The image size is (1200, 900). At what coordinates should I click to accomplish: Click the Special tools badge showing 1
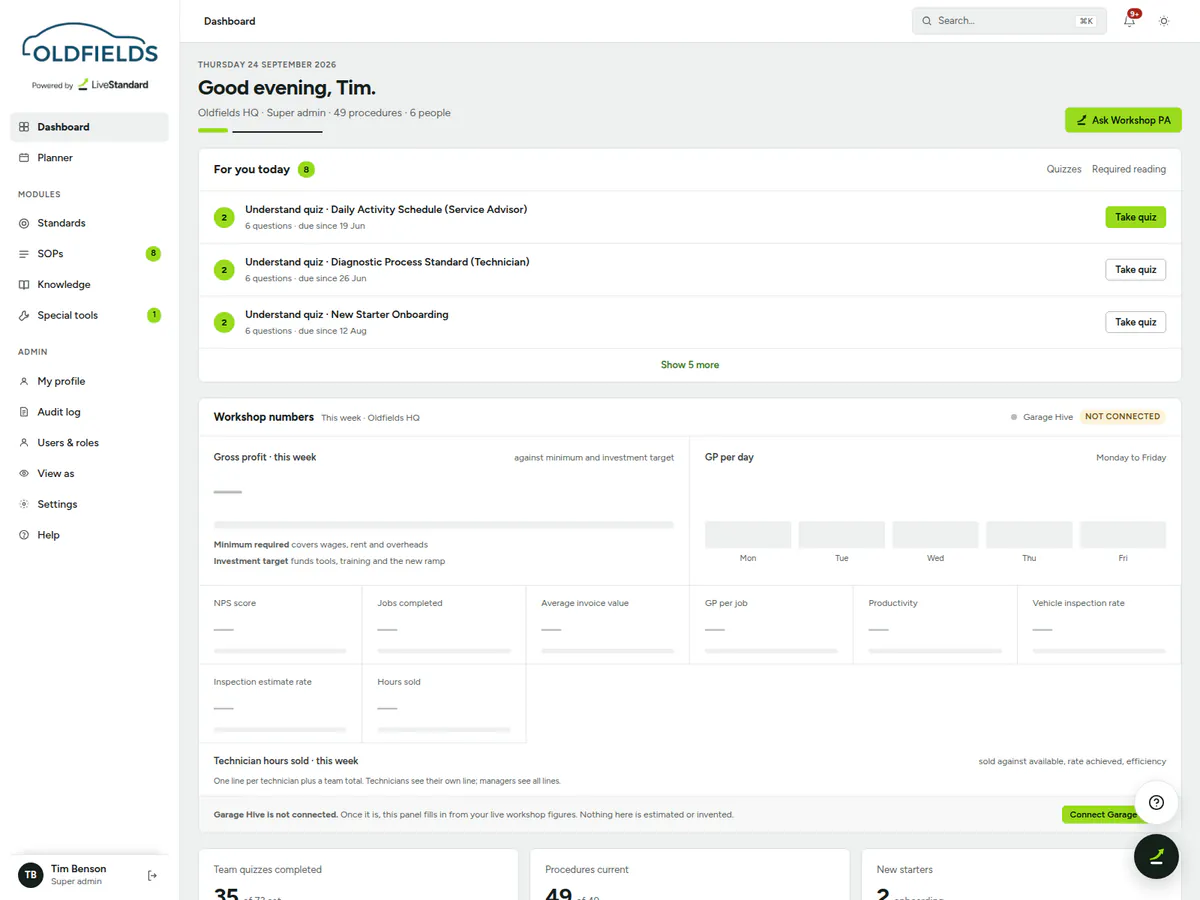154,315
